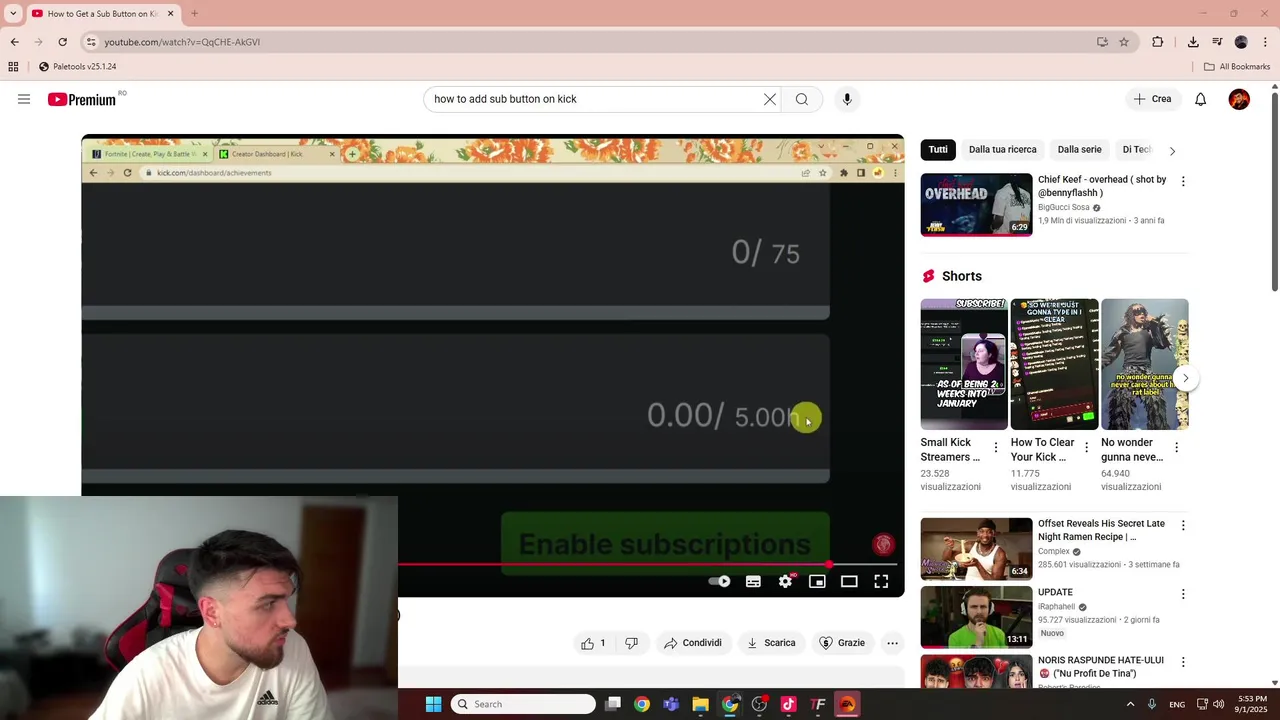Open YouTube notifications bell
The image size is (1280, 720).
click(x=1201, y=99)
